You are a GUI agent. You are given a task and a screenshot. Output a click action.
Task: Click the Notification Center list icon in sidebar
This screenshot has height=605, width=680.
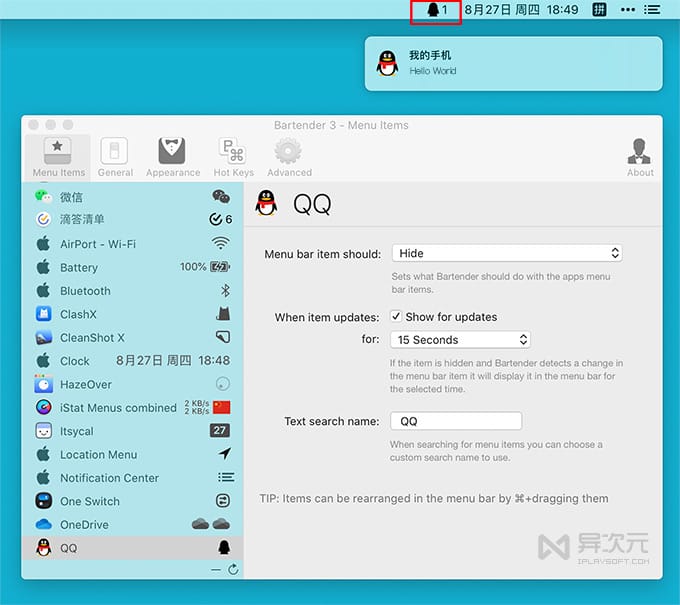point(226,477)
